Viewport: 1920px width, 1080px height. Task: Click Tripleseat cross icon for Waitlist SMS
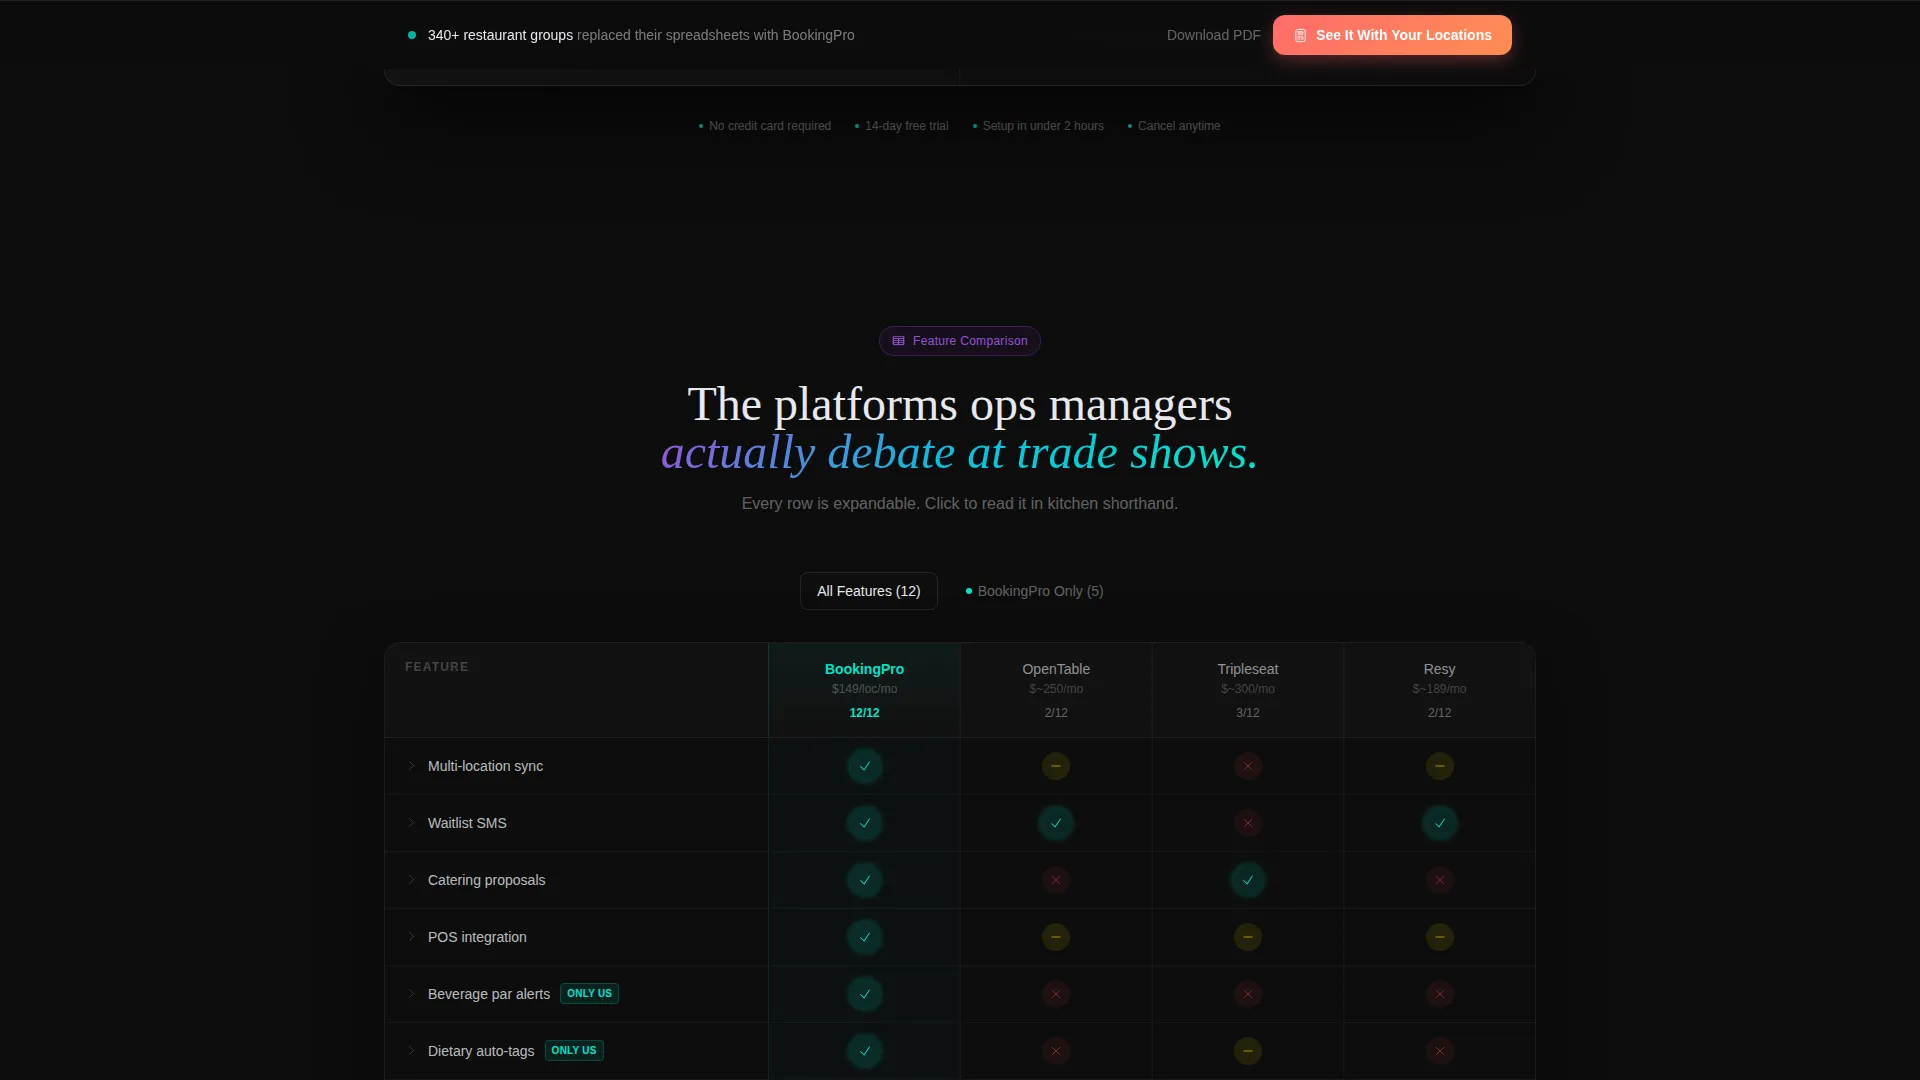pyautogui.click(x=1248, y=823)
